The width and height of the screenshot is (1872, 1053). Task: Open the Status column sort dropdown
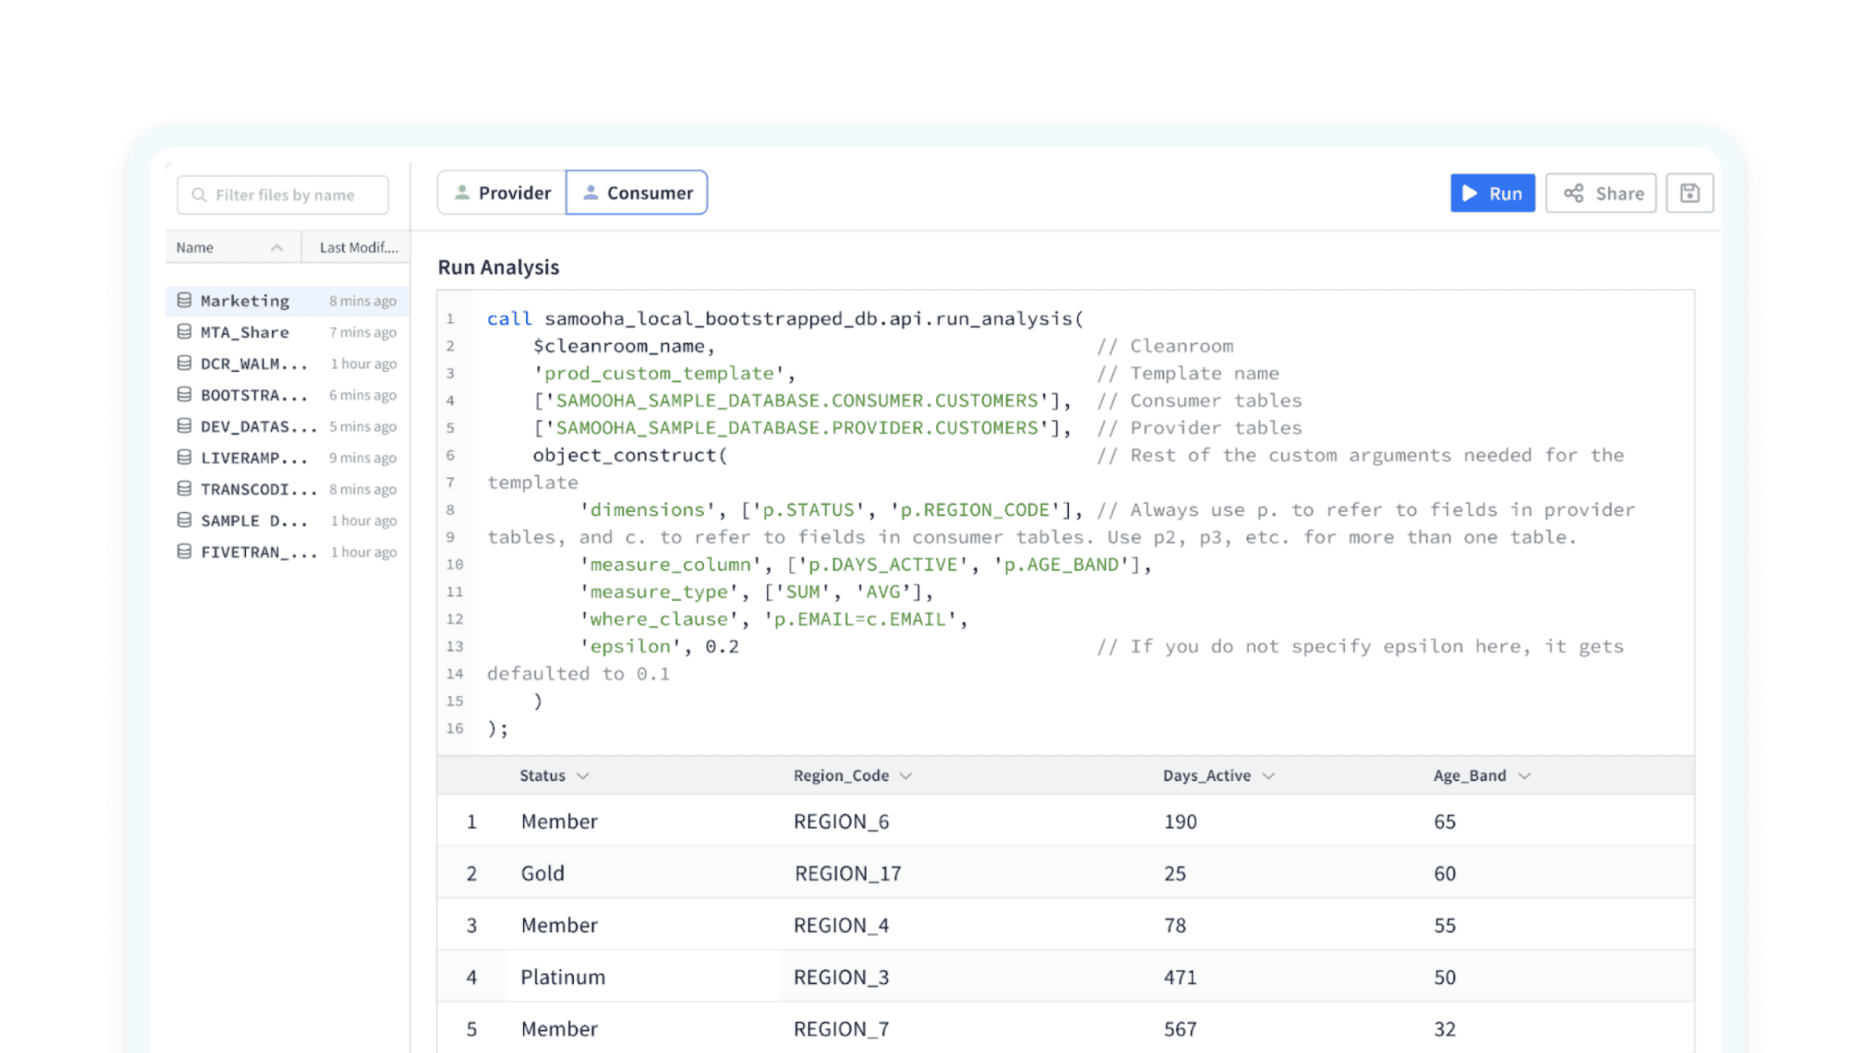[x=583, y=775]
